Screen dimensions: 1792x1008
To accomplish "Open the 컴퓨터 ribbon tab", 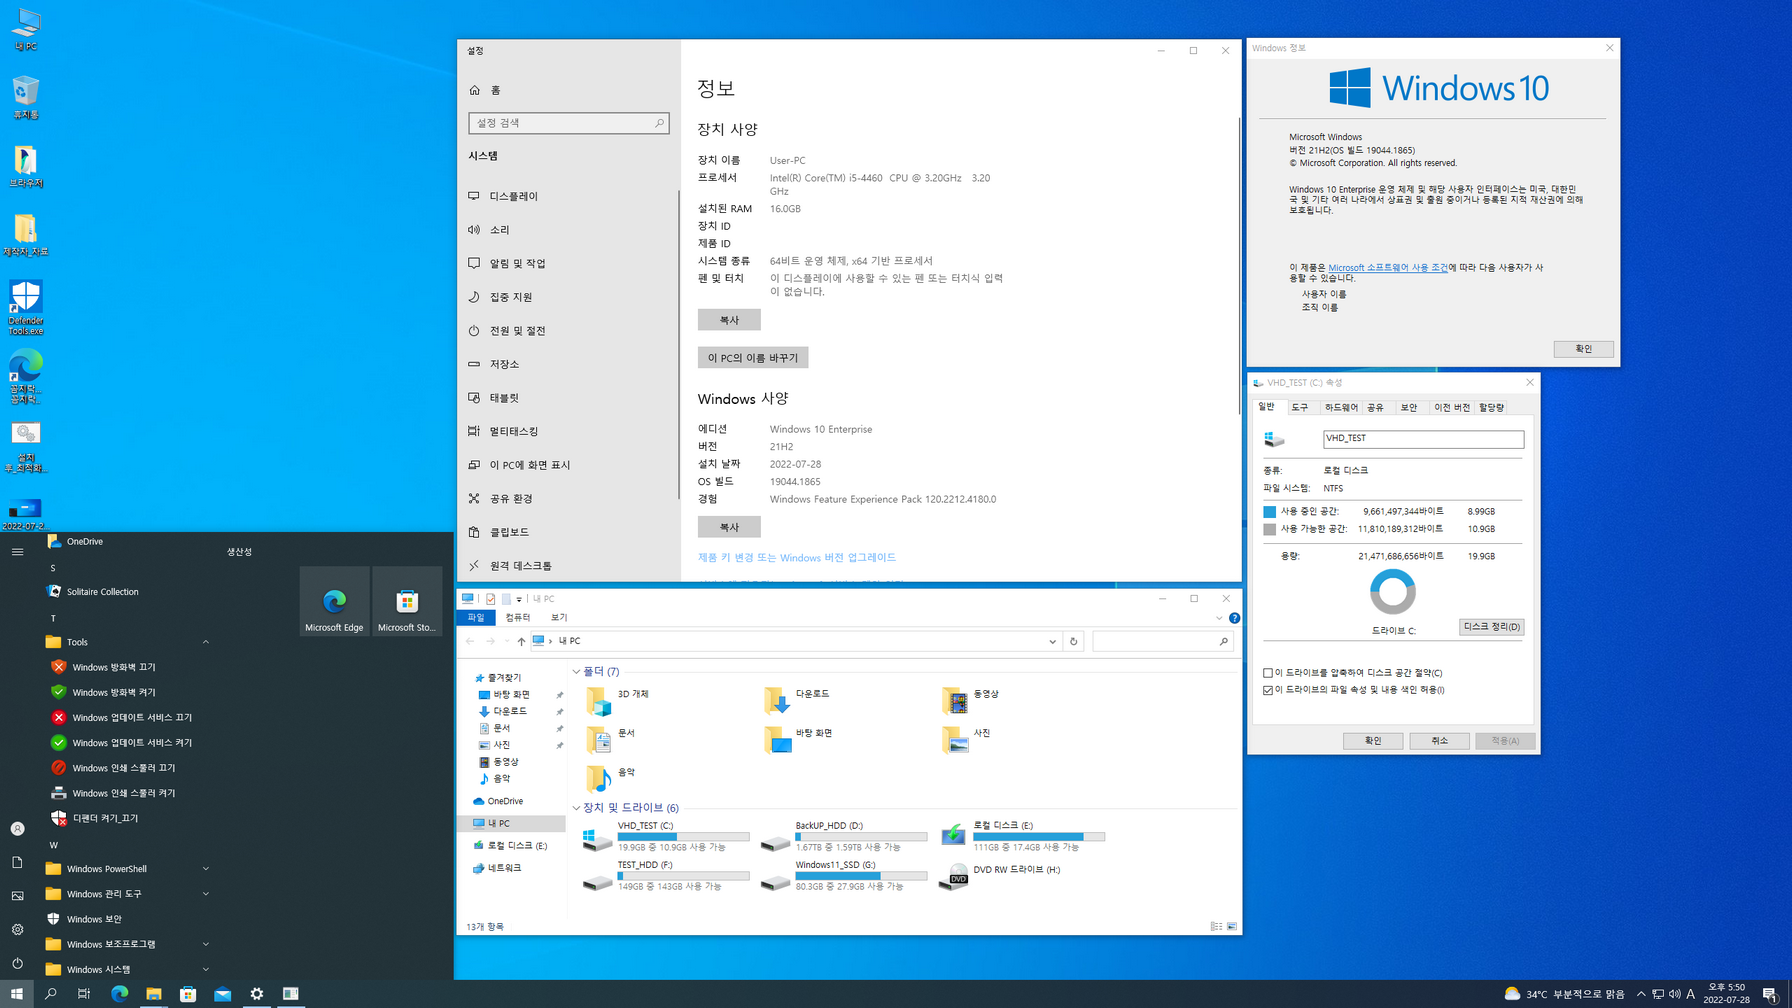I will point(517,618).
